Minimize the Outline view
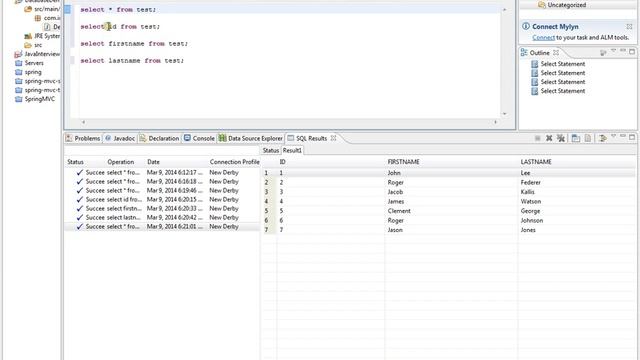The height and width of the screenshot is (360, 640). (623, 51)
